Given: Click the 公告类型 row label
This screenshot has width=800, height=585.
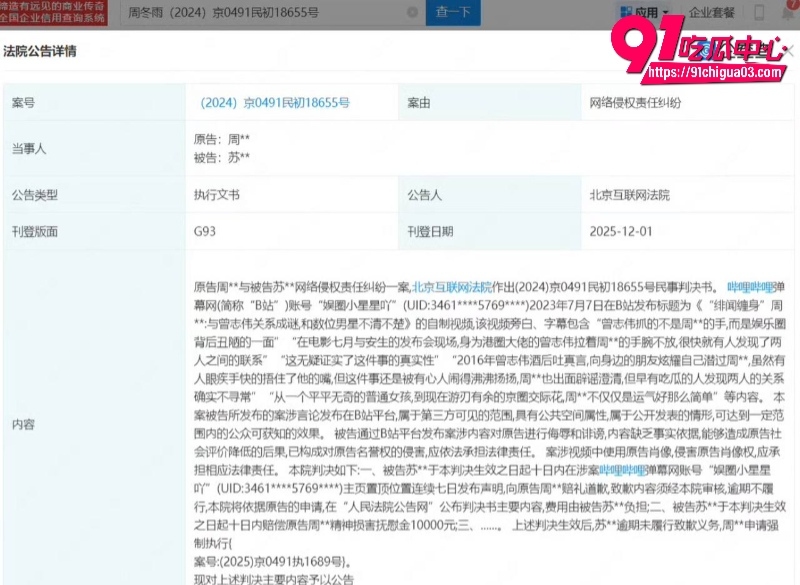Looking at the screenshot, I should click(x=35, y=195).
